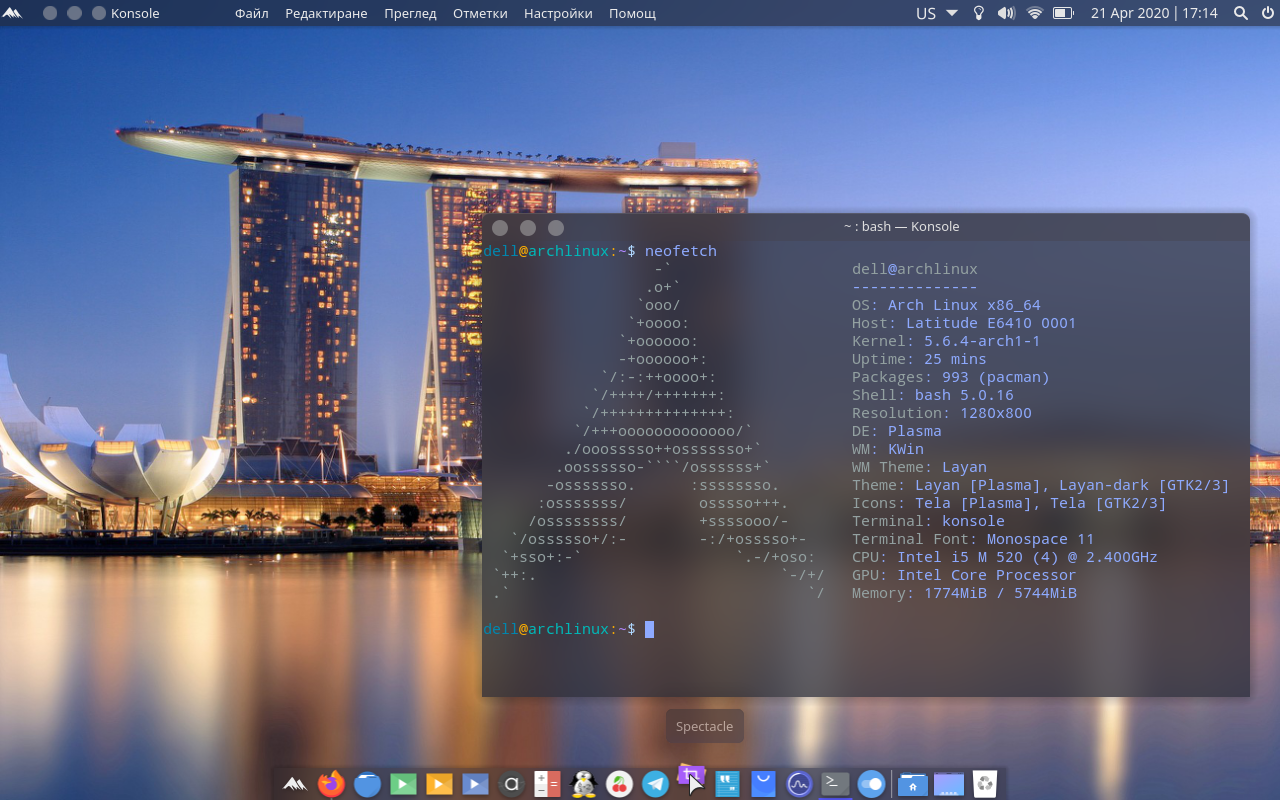
Task: Click 'Terminal: konsole' line
Action: pos(928,521)
